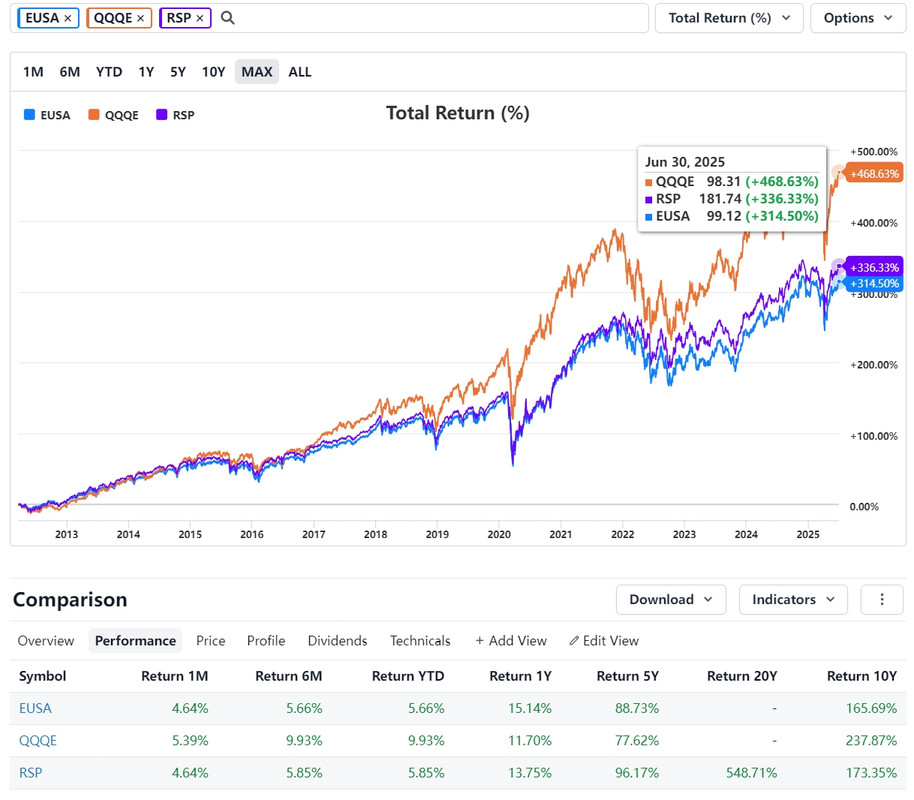Click the plus icon on Add View
The width and height of the screenshot is (914, 800).
[480, 641]
